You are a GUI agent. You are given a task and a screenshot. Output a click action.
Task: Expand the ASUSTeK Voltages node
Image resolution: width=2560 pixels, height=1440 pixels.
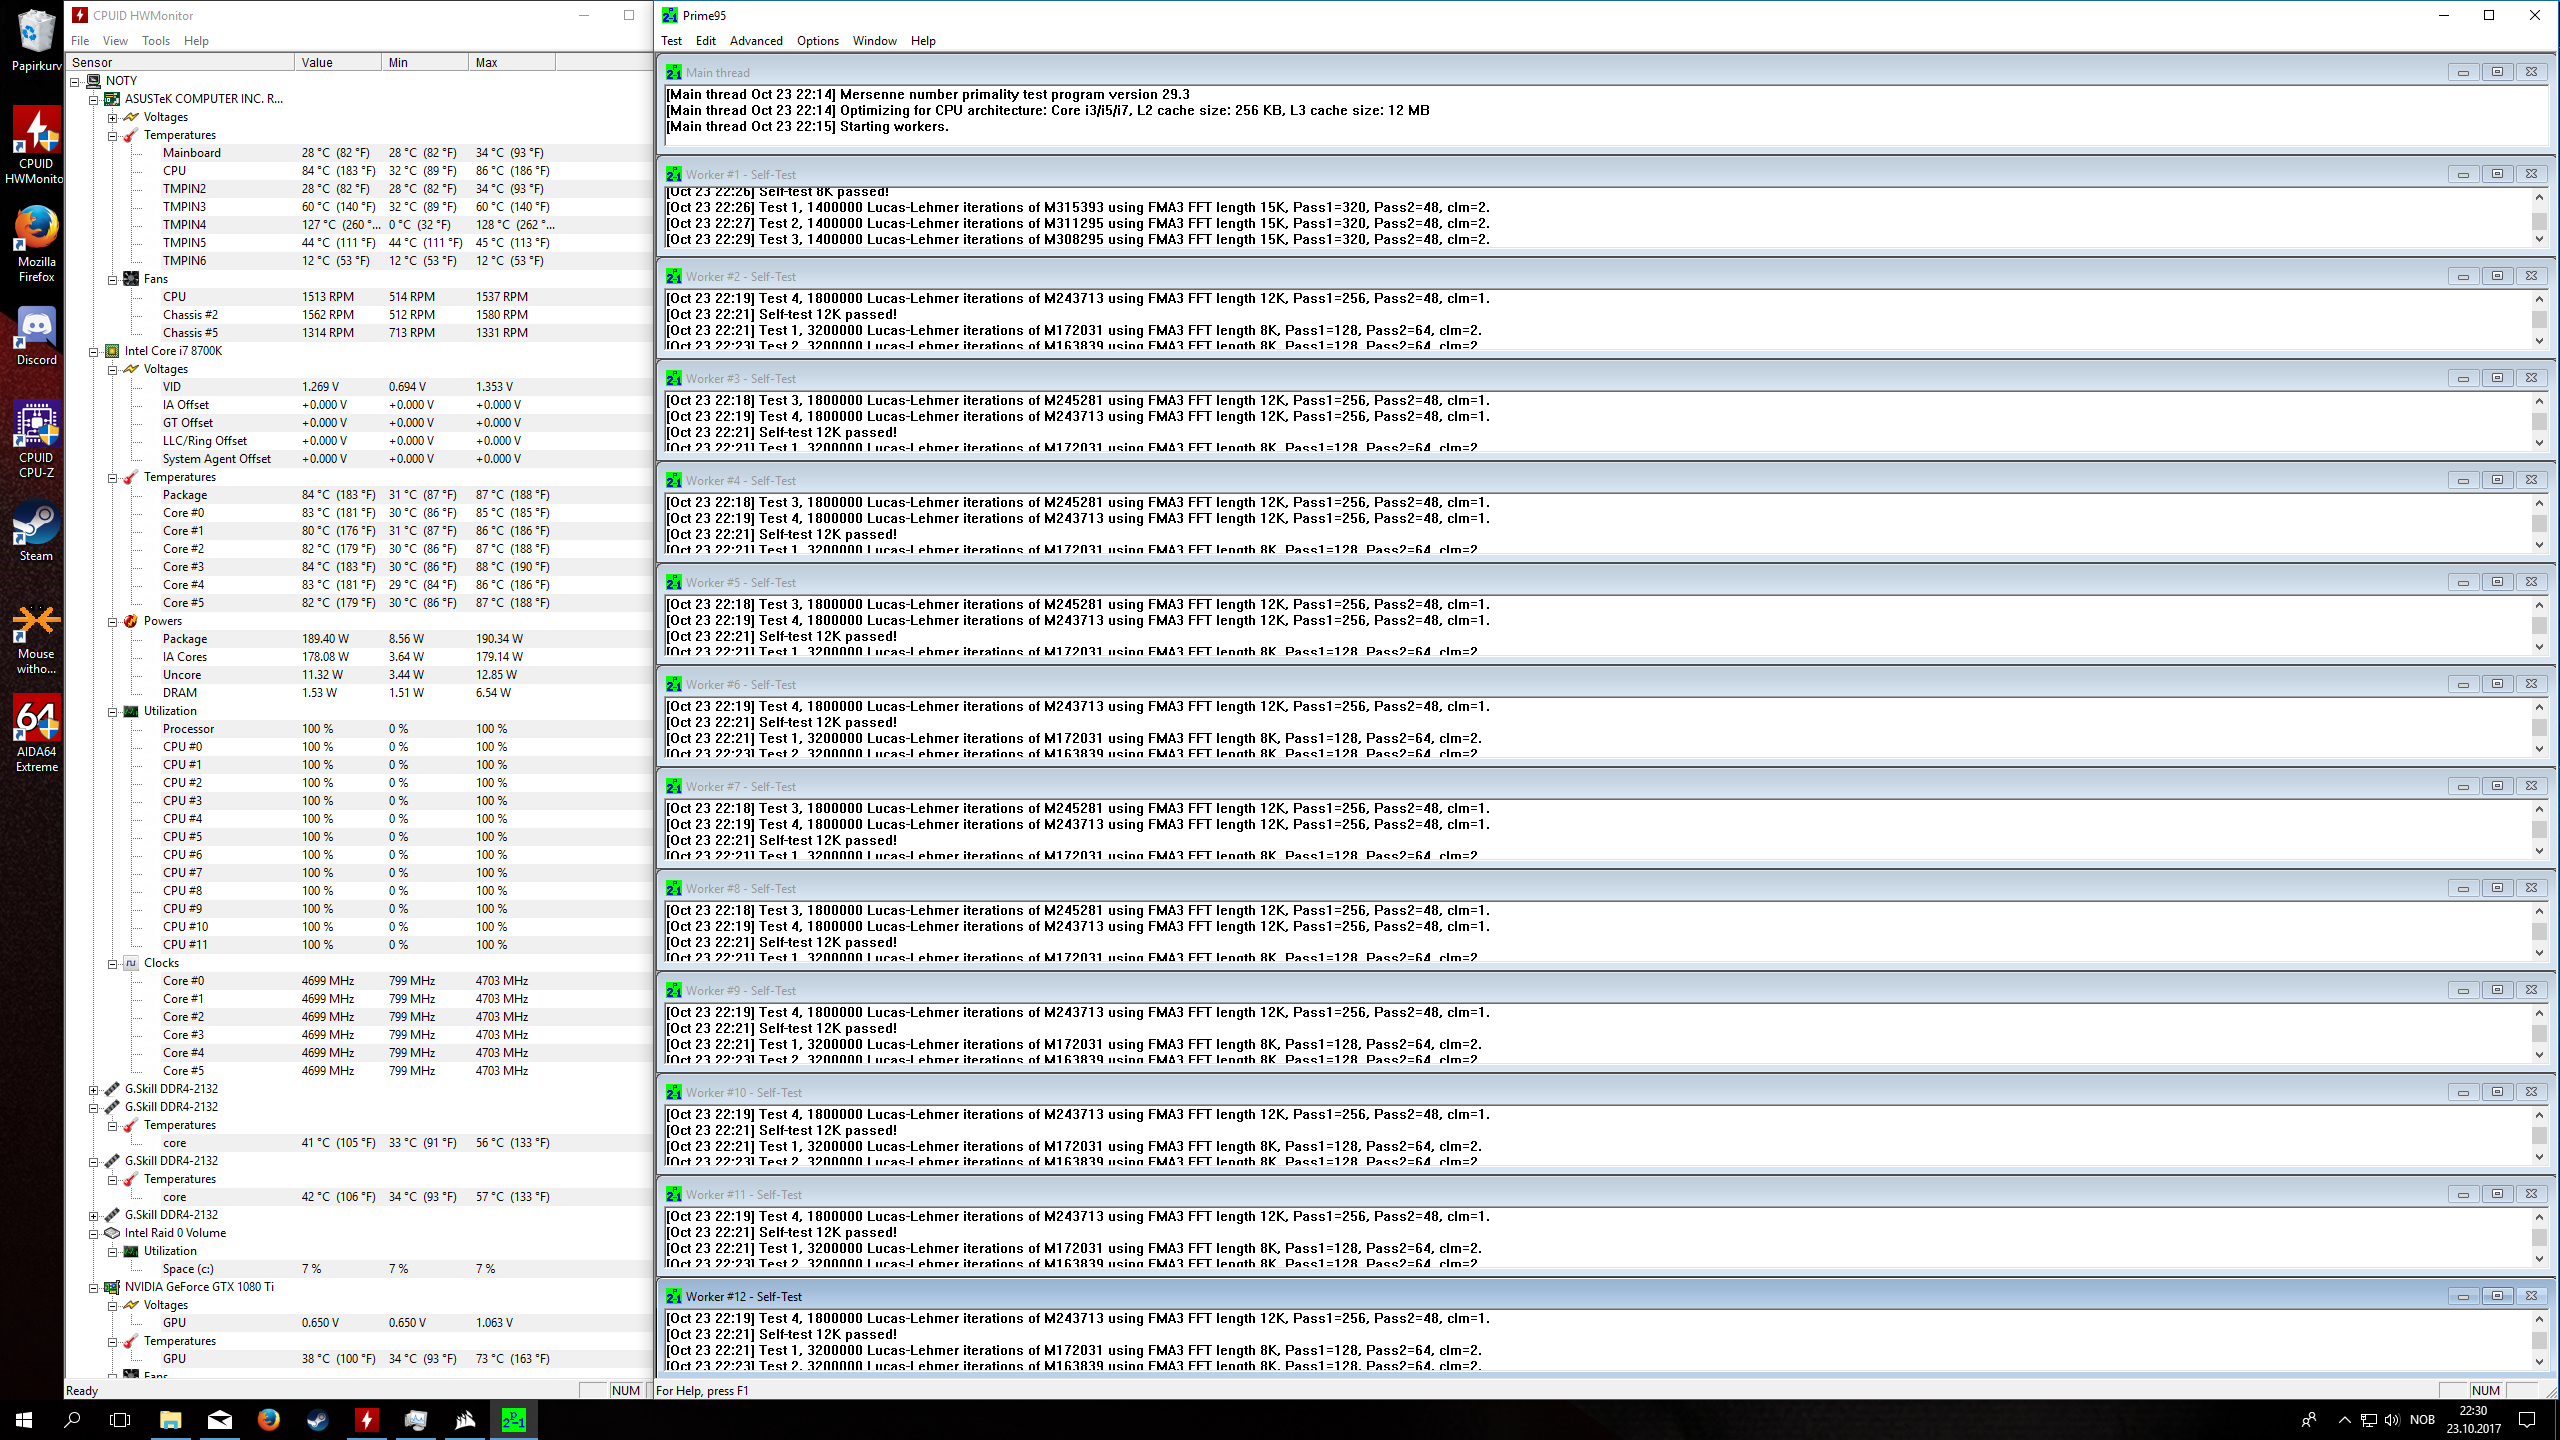[x=113, y=117]
